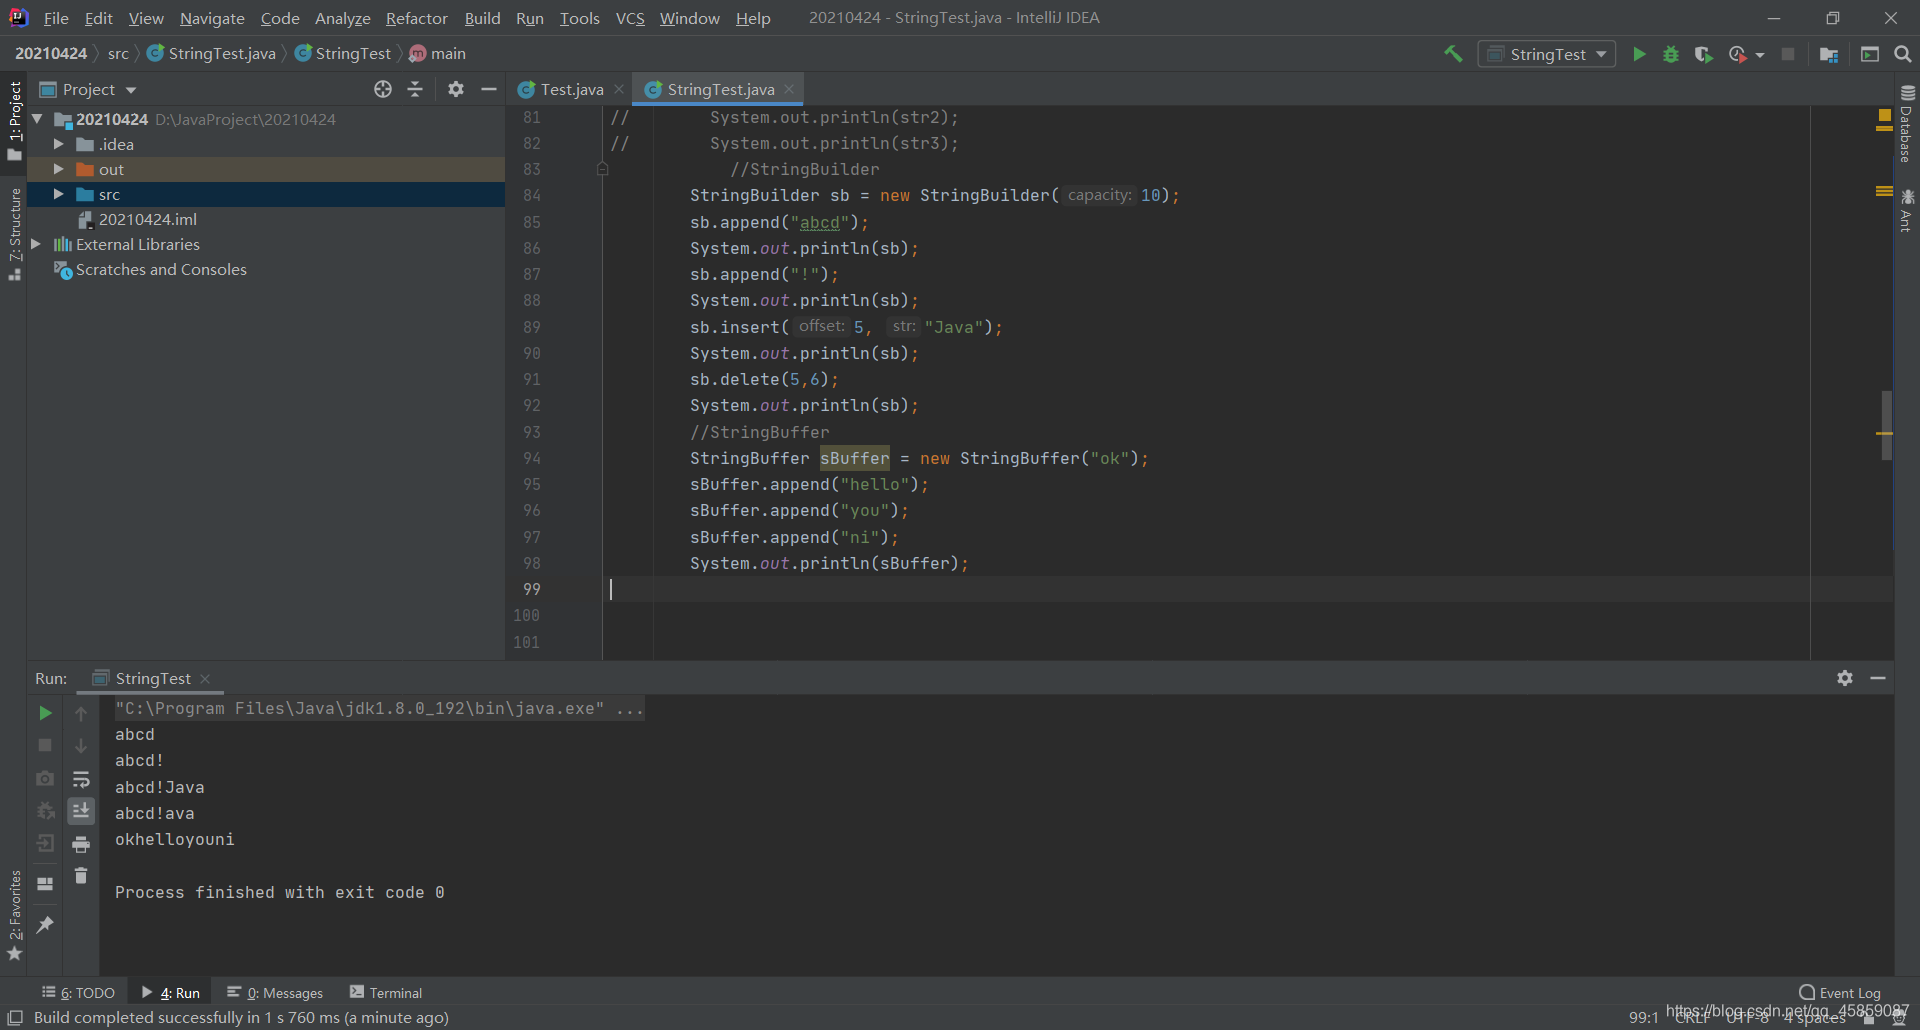The image size is (1920, 1030).
Task: Rerun StringTest in Run panel
Action: [x=45, y=713]
